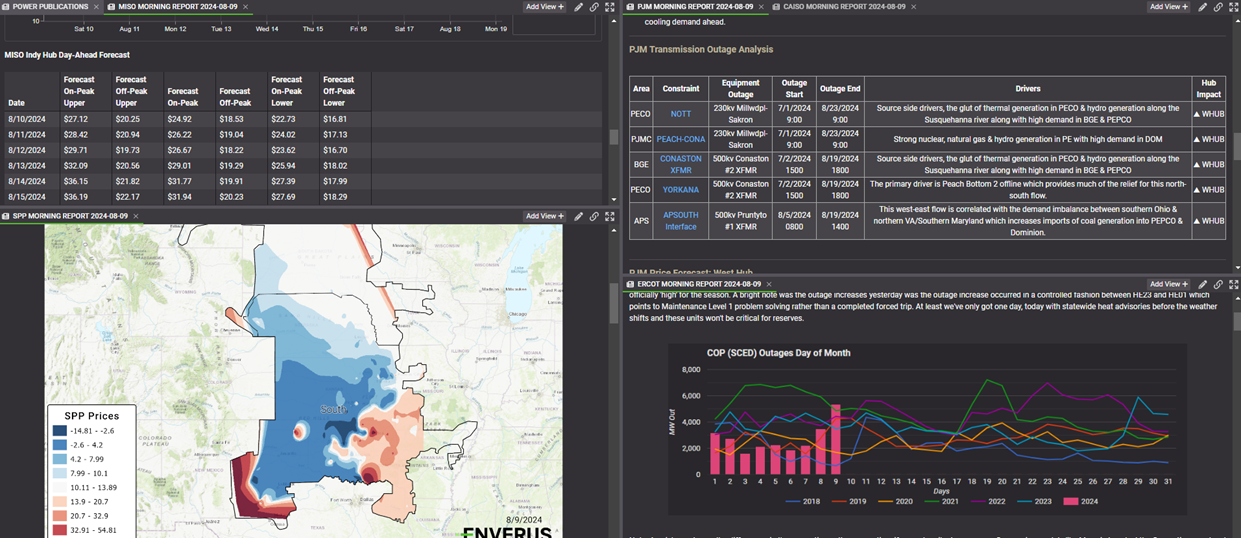Open the CONASTON XFMR constraint link
The width and height of the screenshot is (1241, 538).
(681, 164)
